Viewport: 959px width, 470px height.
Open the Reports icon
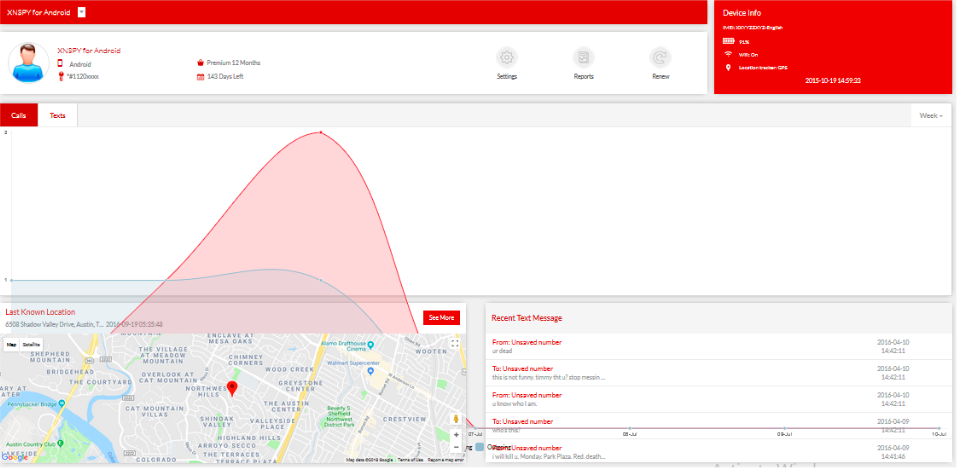[x=583, y=58]
